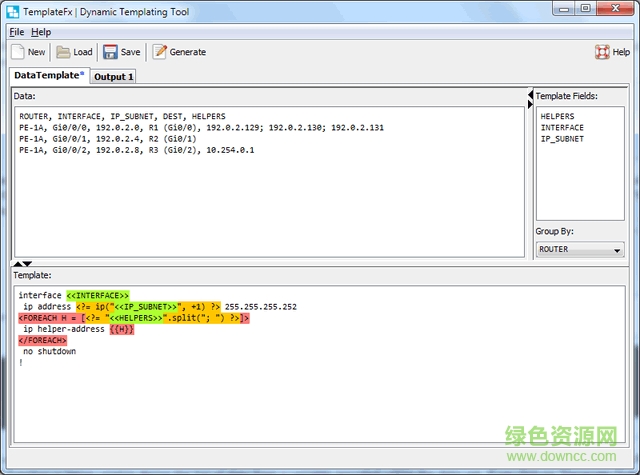640x475 pixels.
Task: Click down arrow on horizontal splitter
Action: (27, 264)
